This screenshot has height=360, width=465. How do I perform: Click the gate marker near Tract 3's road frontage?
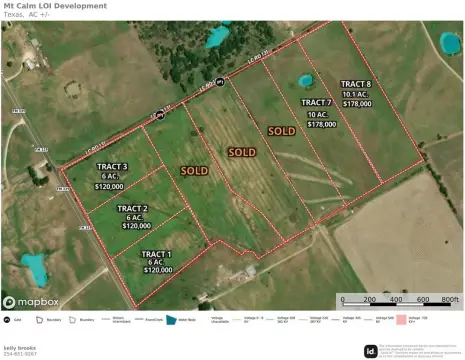coord(160,115)
